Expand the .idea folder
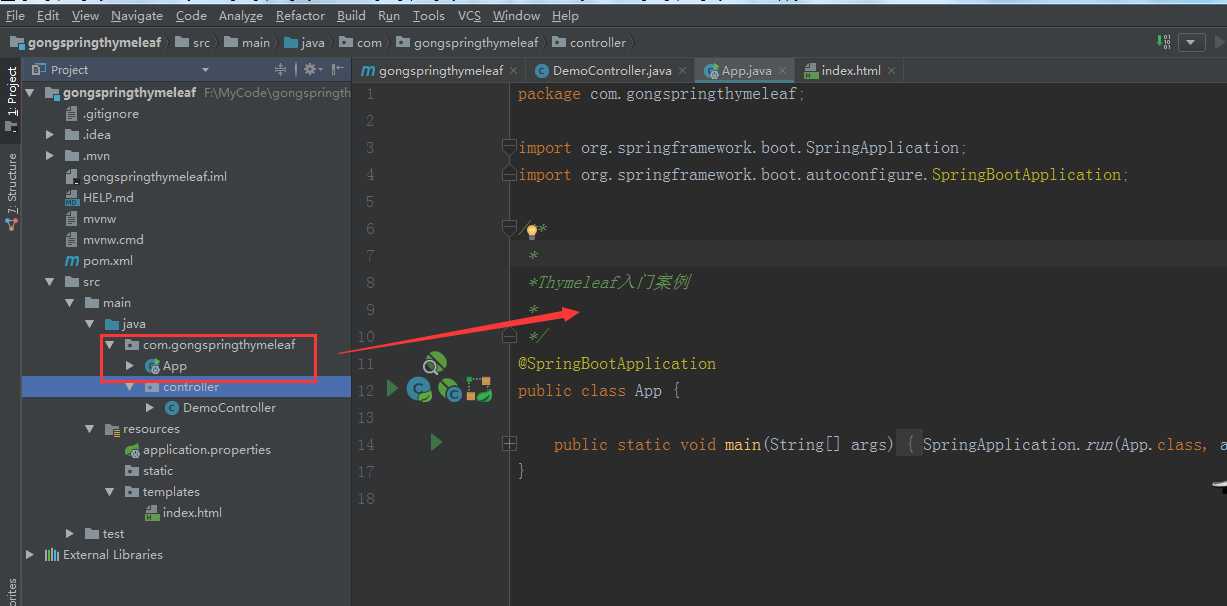1227x606 pixels. pos(50,134)
